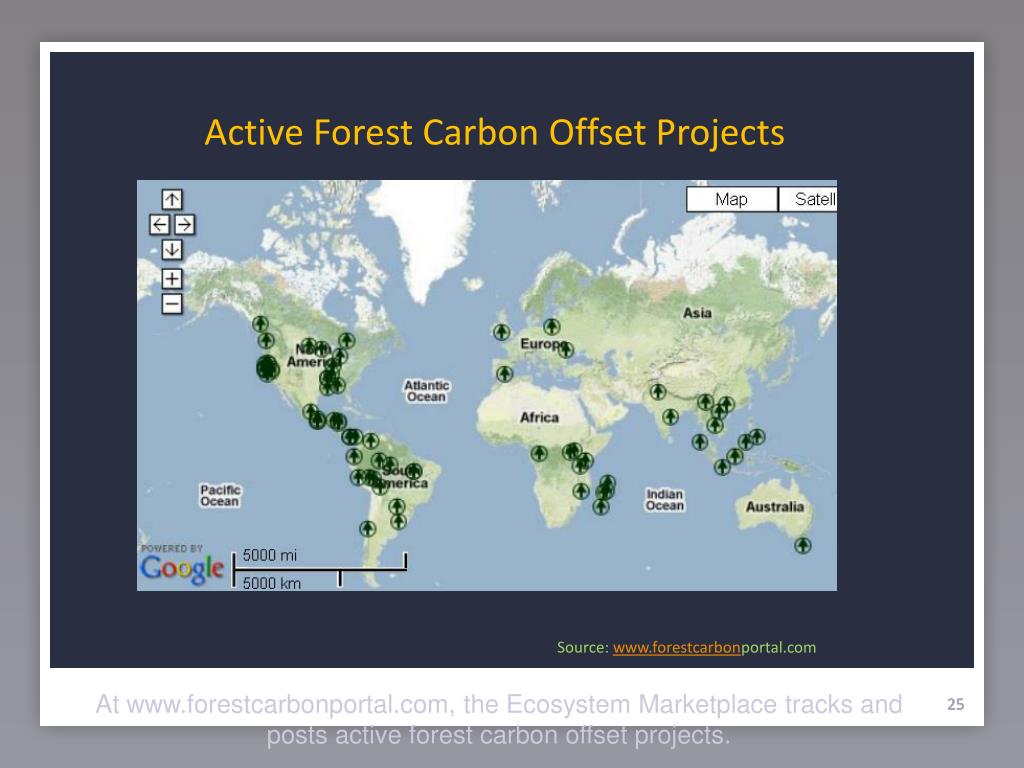This screenshot has width=1024, height=768.
Task: Select the tree marker in northern India
Action: coord(658,392)
